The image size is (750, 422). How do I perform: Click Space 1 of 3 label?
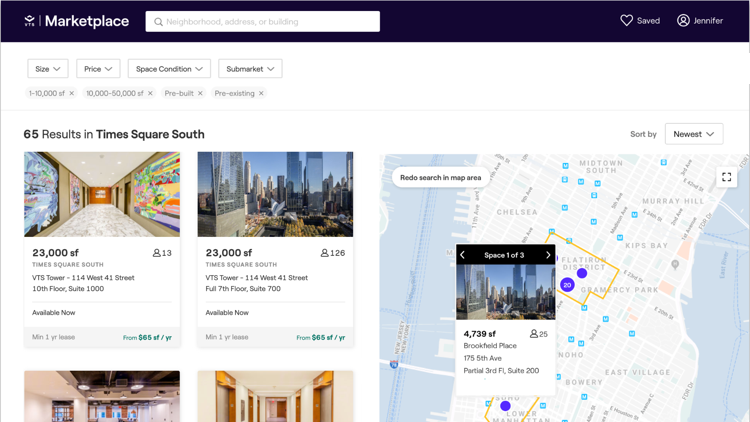pos(504,255)
